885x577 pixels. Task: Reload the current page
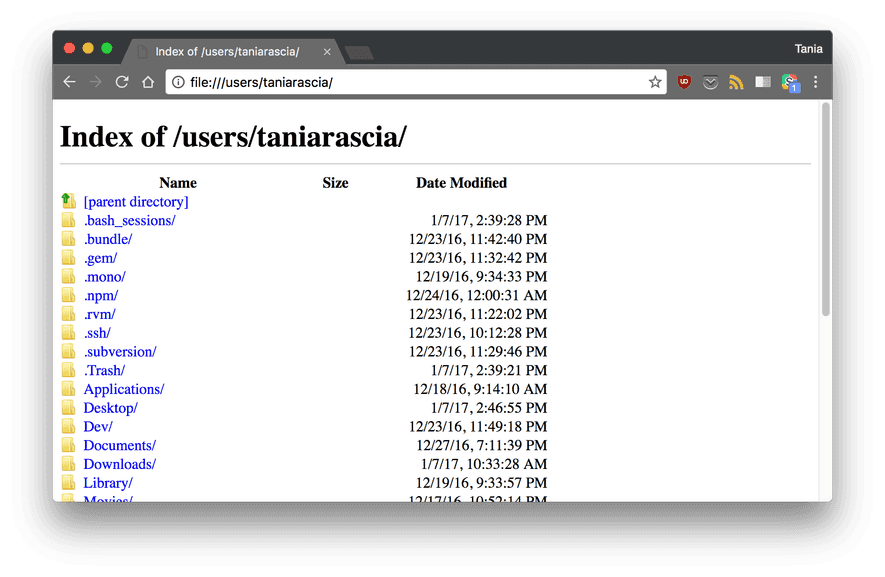[122, 82]
